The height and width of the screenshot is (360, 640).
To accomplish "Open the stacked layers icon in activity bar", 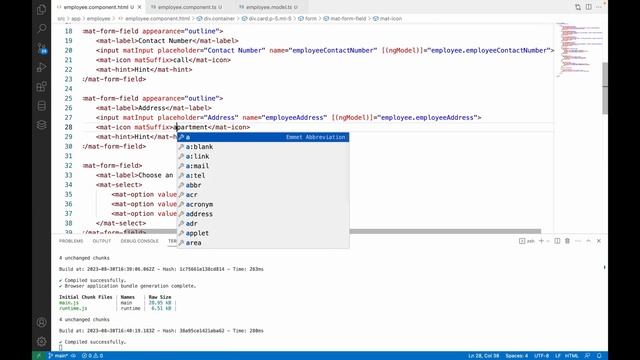I will pyautogui.click(x=42, y=125).
